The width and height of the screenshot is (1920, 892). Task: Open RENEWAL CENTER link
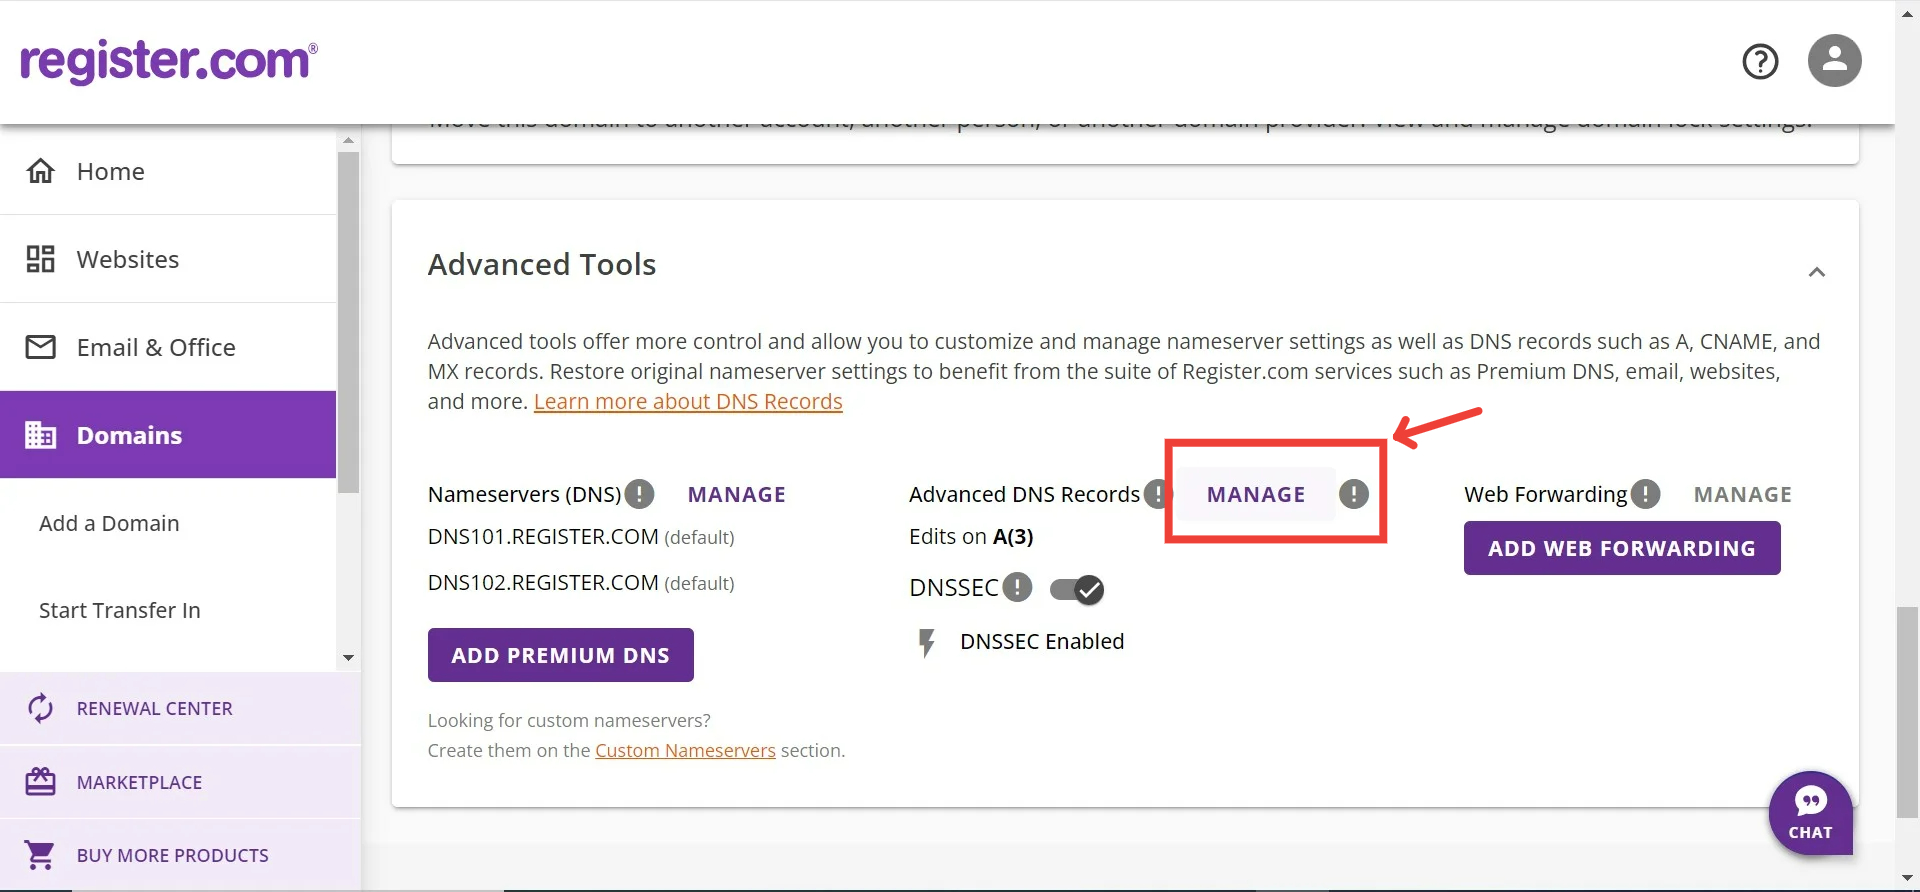pyautogui.click(x=154, y=708)
